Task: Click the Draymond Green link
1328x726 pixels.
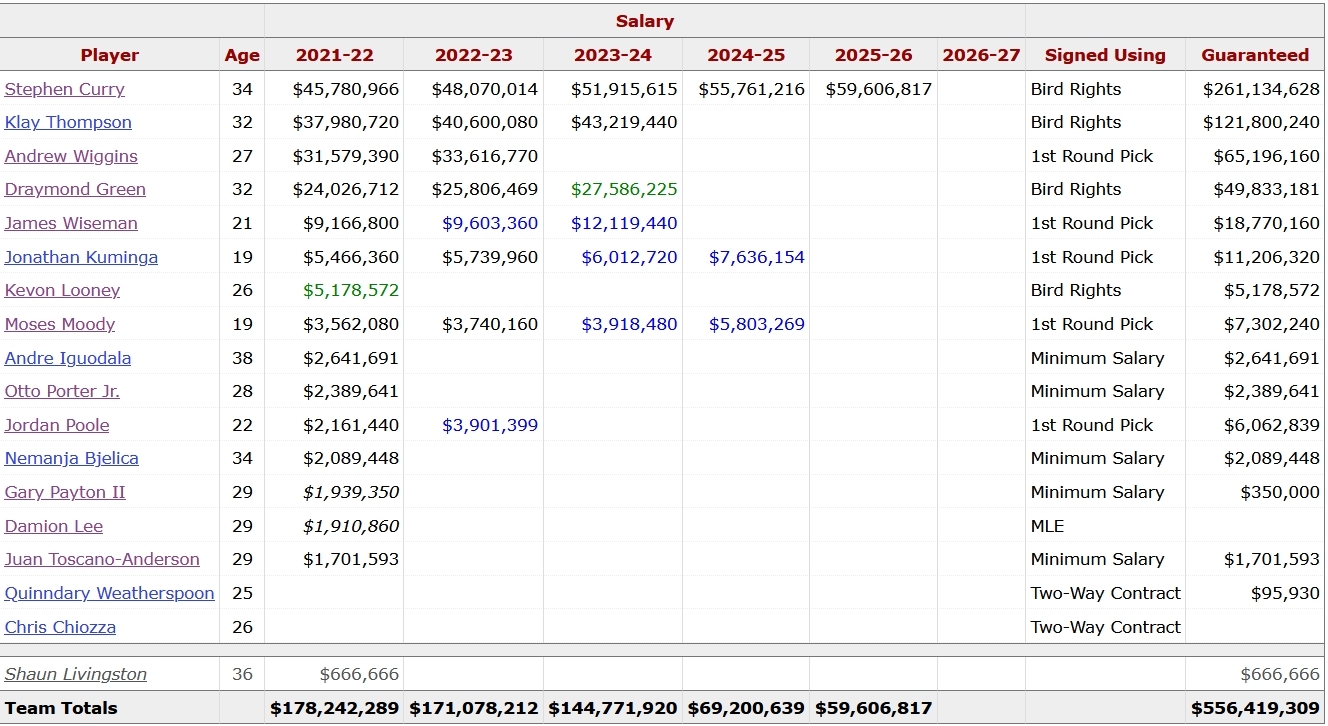Action: pyautogui.click(x=75, y=189)
